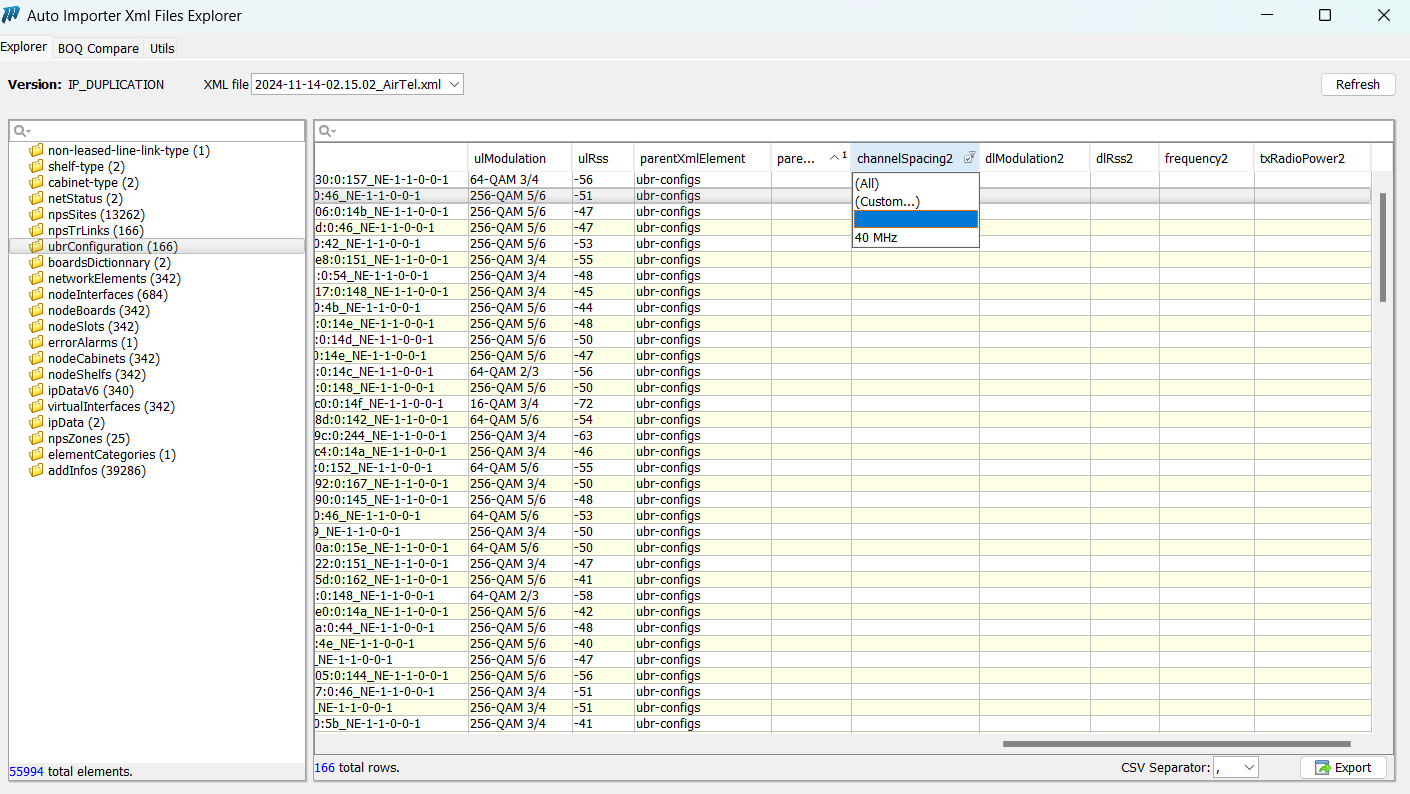The image size is (1410, 794).
Task: Click the magnifier icon above the data table
Action: click(326, 130)
